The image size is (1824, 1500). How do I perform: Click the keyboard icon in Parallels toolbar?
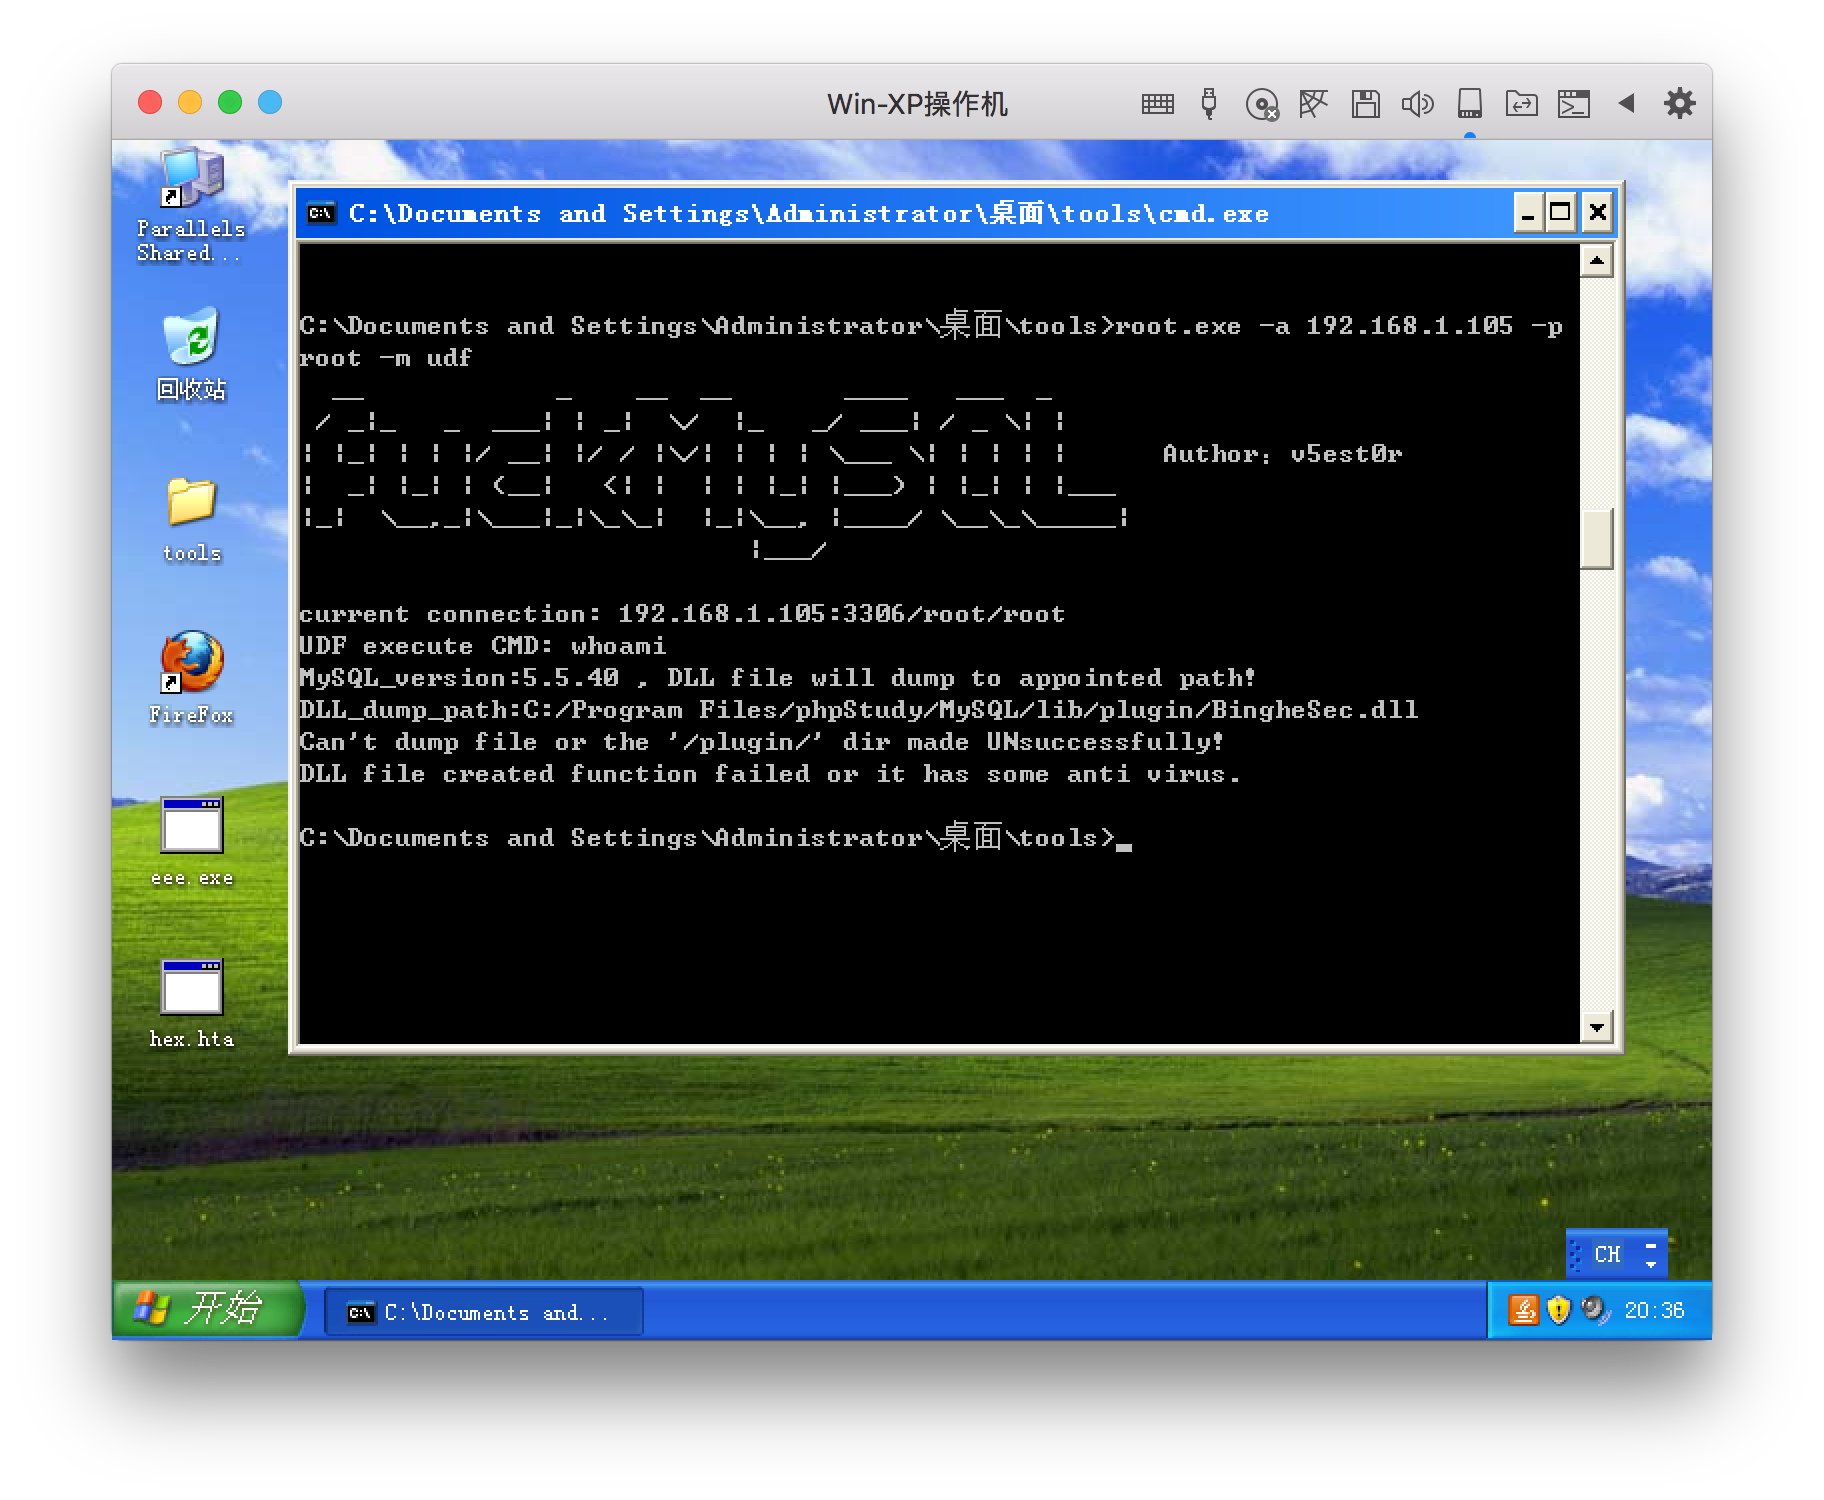coord(1157,103)
